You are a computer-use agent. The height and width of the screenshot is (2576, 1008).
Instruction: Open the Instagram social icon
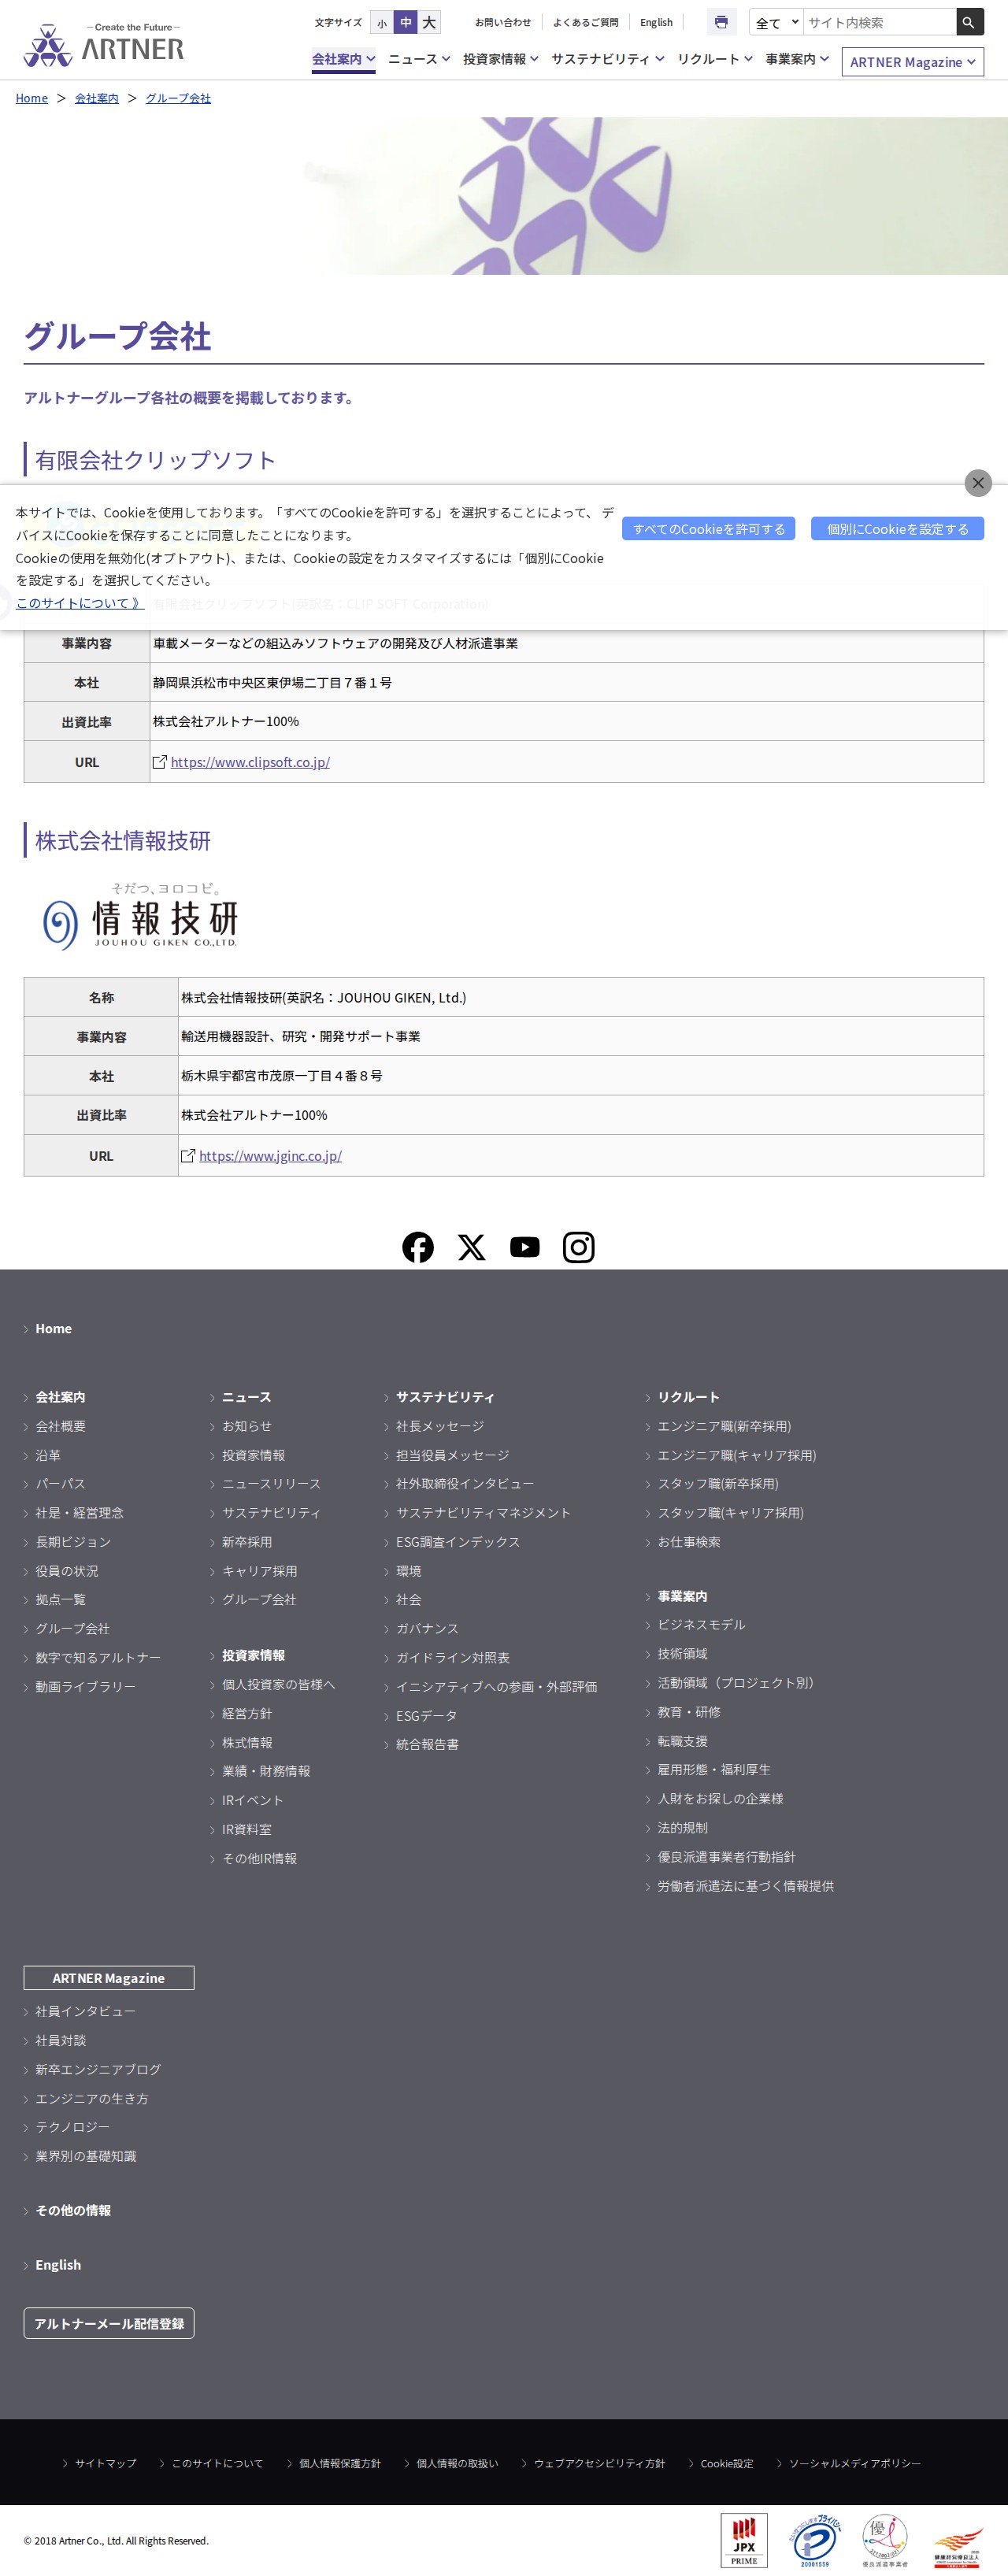click(578, 1247)
